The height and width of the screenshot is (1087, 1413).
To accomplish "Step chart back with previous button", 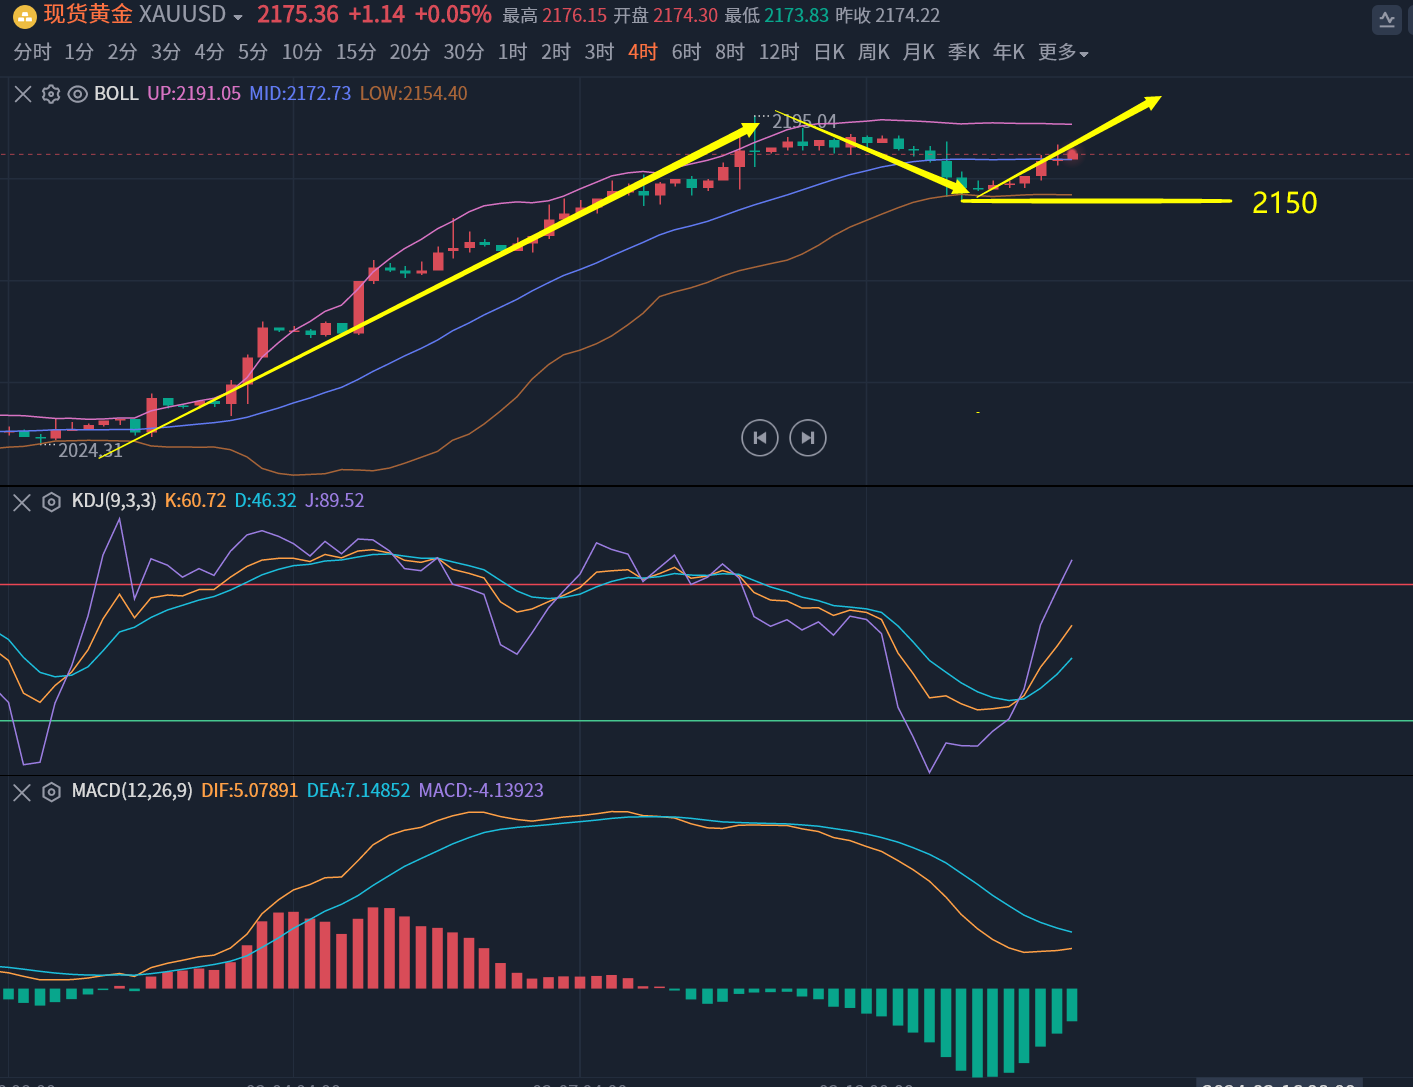I will click(760, 437).
